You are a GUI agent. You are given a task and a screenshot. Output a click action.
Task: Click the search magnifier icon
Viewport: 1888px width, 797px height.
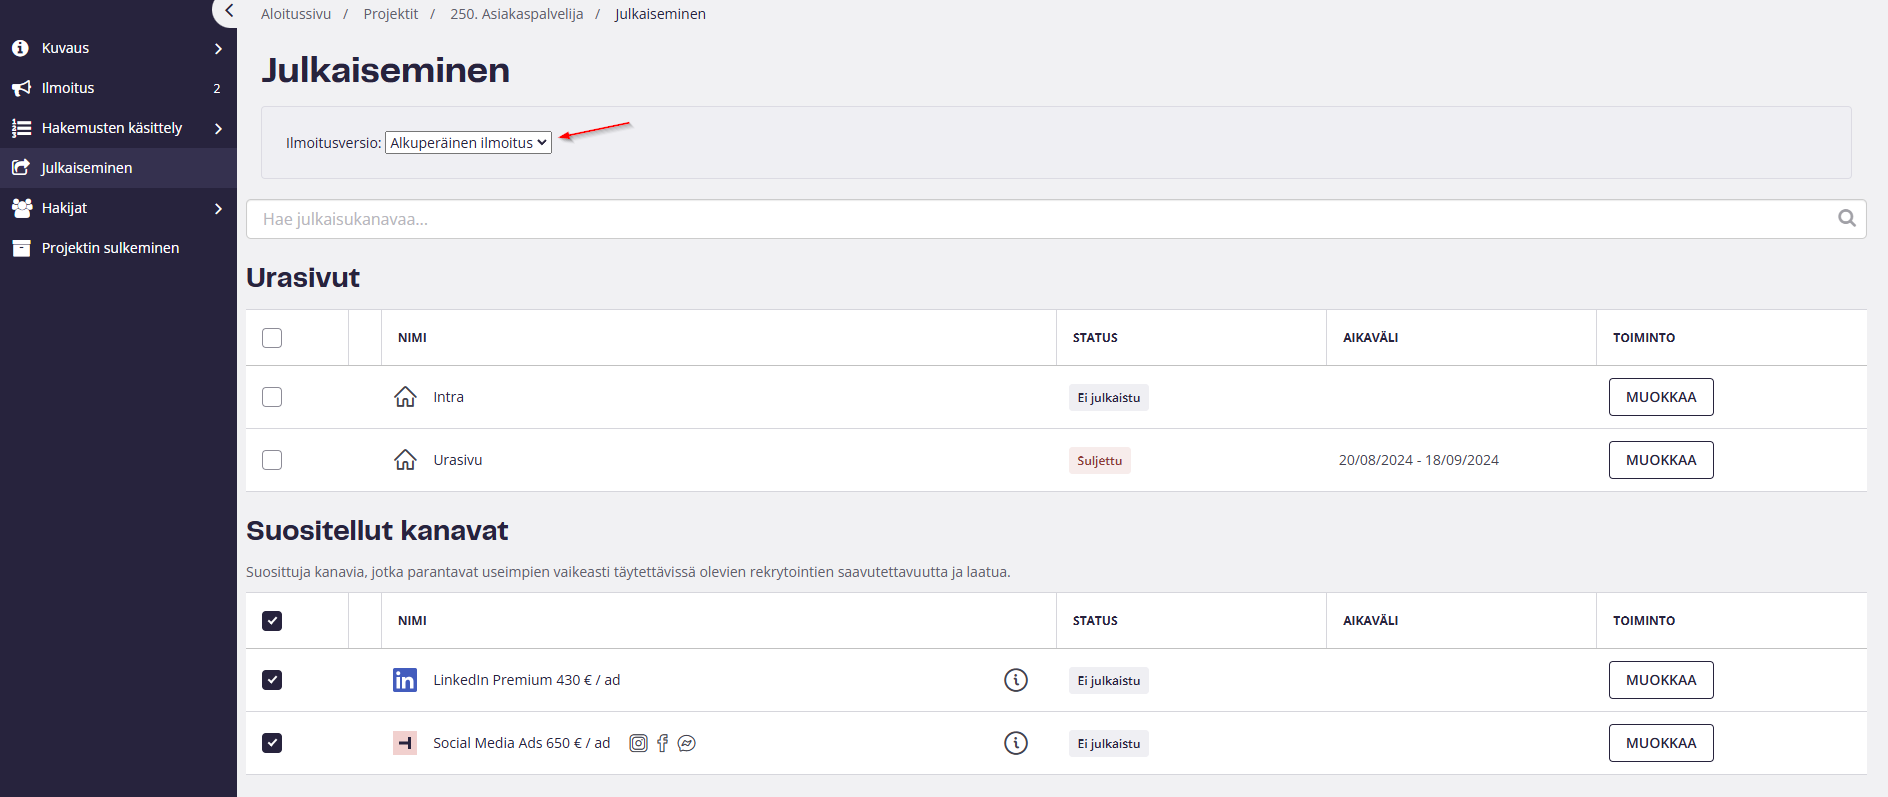1846,218
